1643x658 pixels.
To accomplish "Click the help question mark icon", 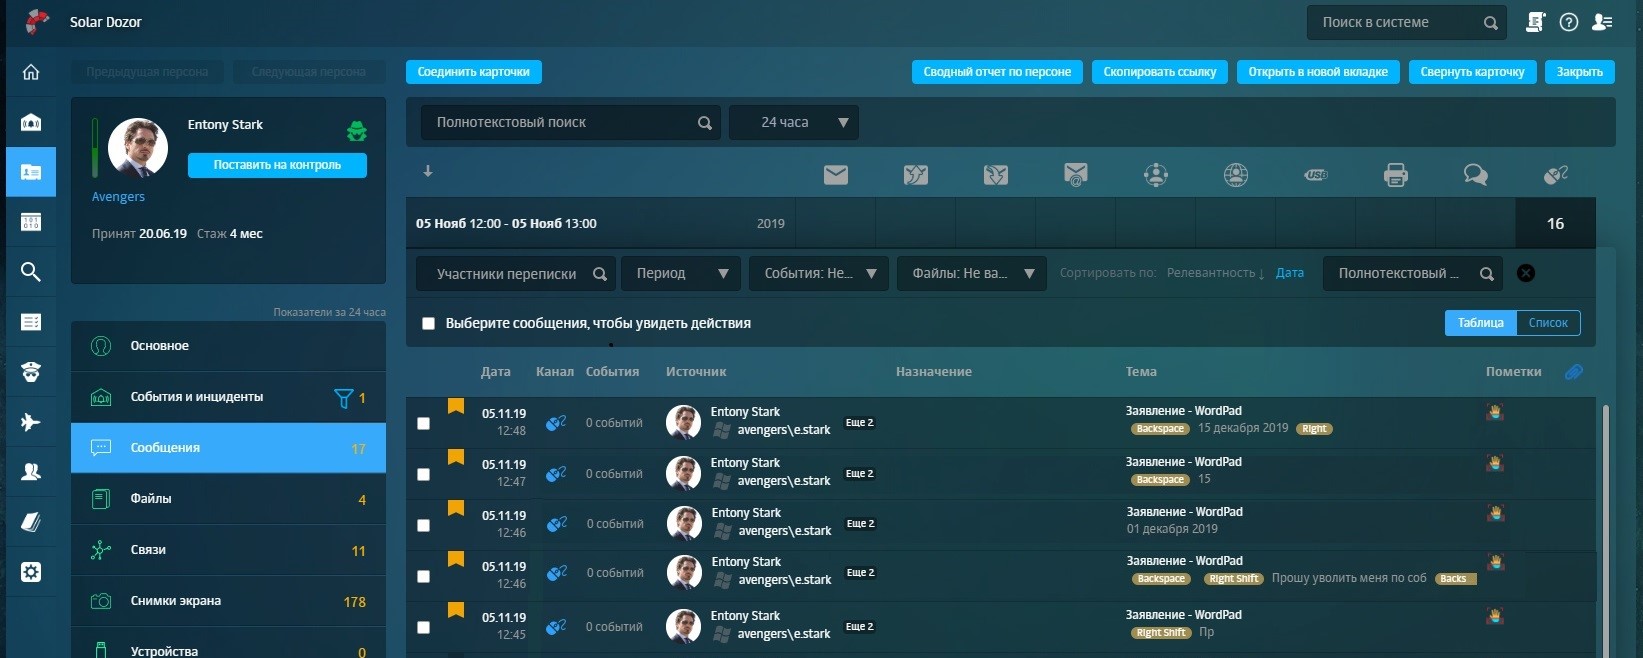I will [1569, 22].
